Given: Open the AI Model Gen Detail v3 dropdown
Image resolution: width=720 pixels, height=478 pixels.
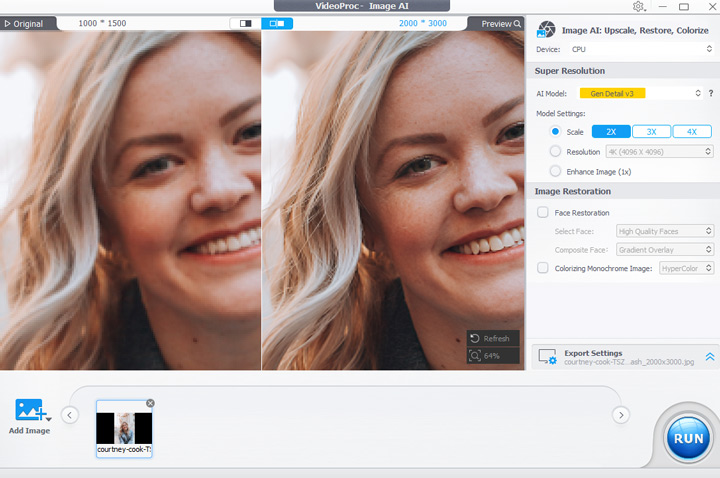Looking at the screenshot, I should pos(640,93).
